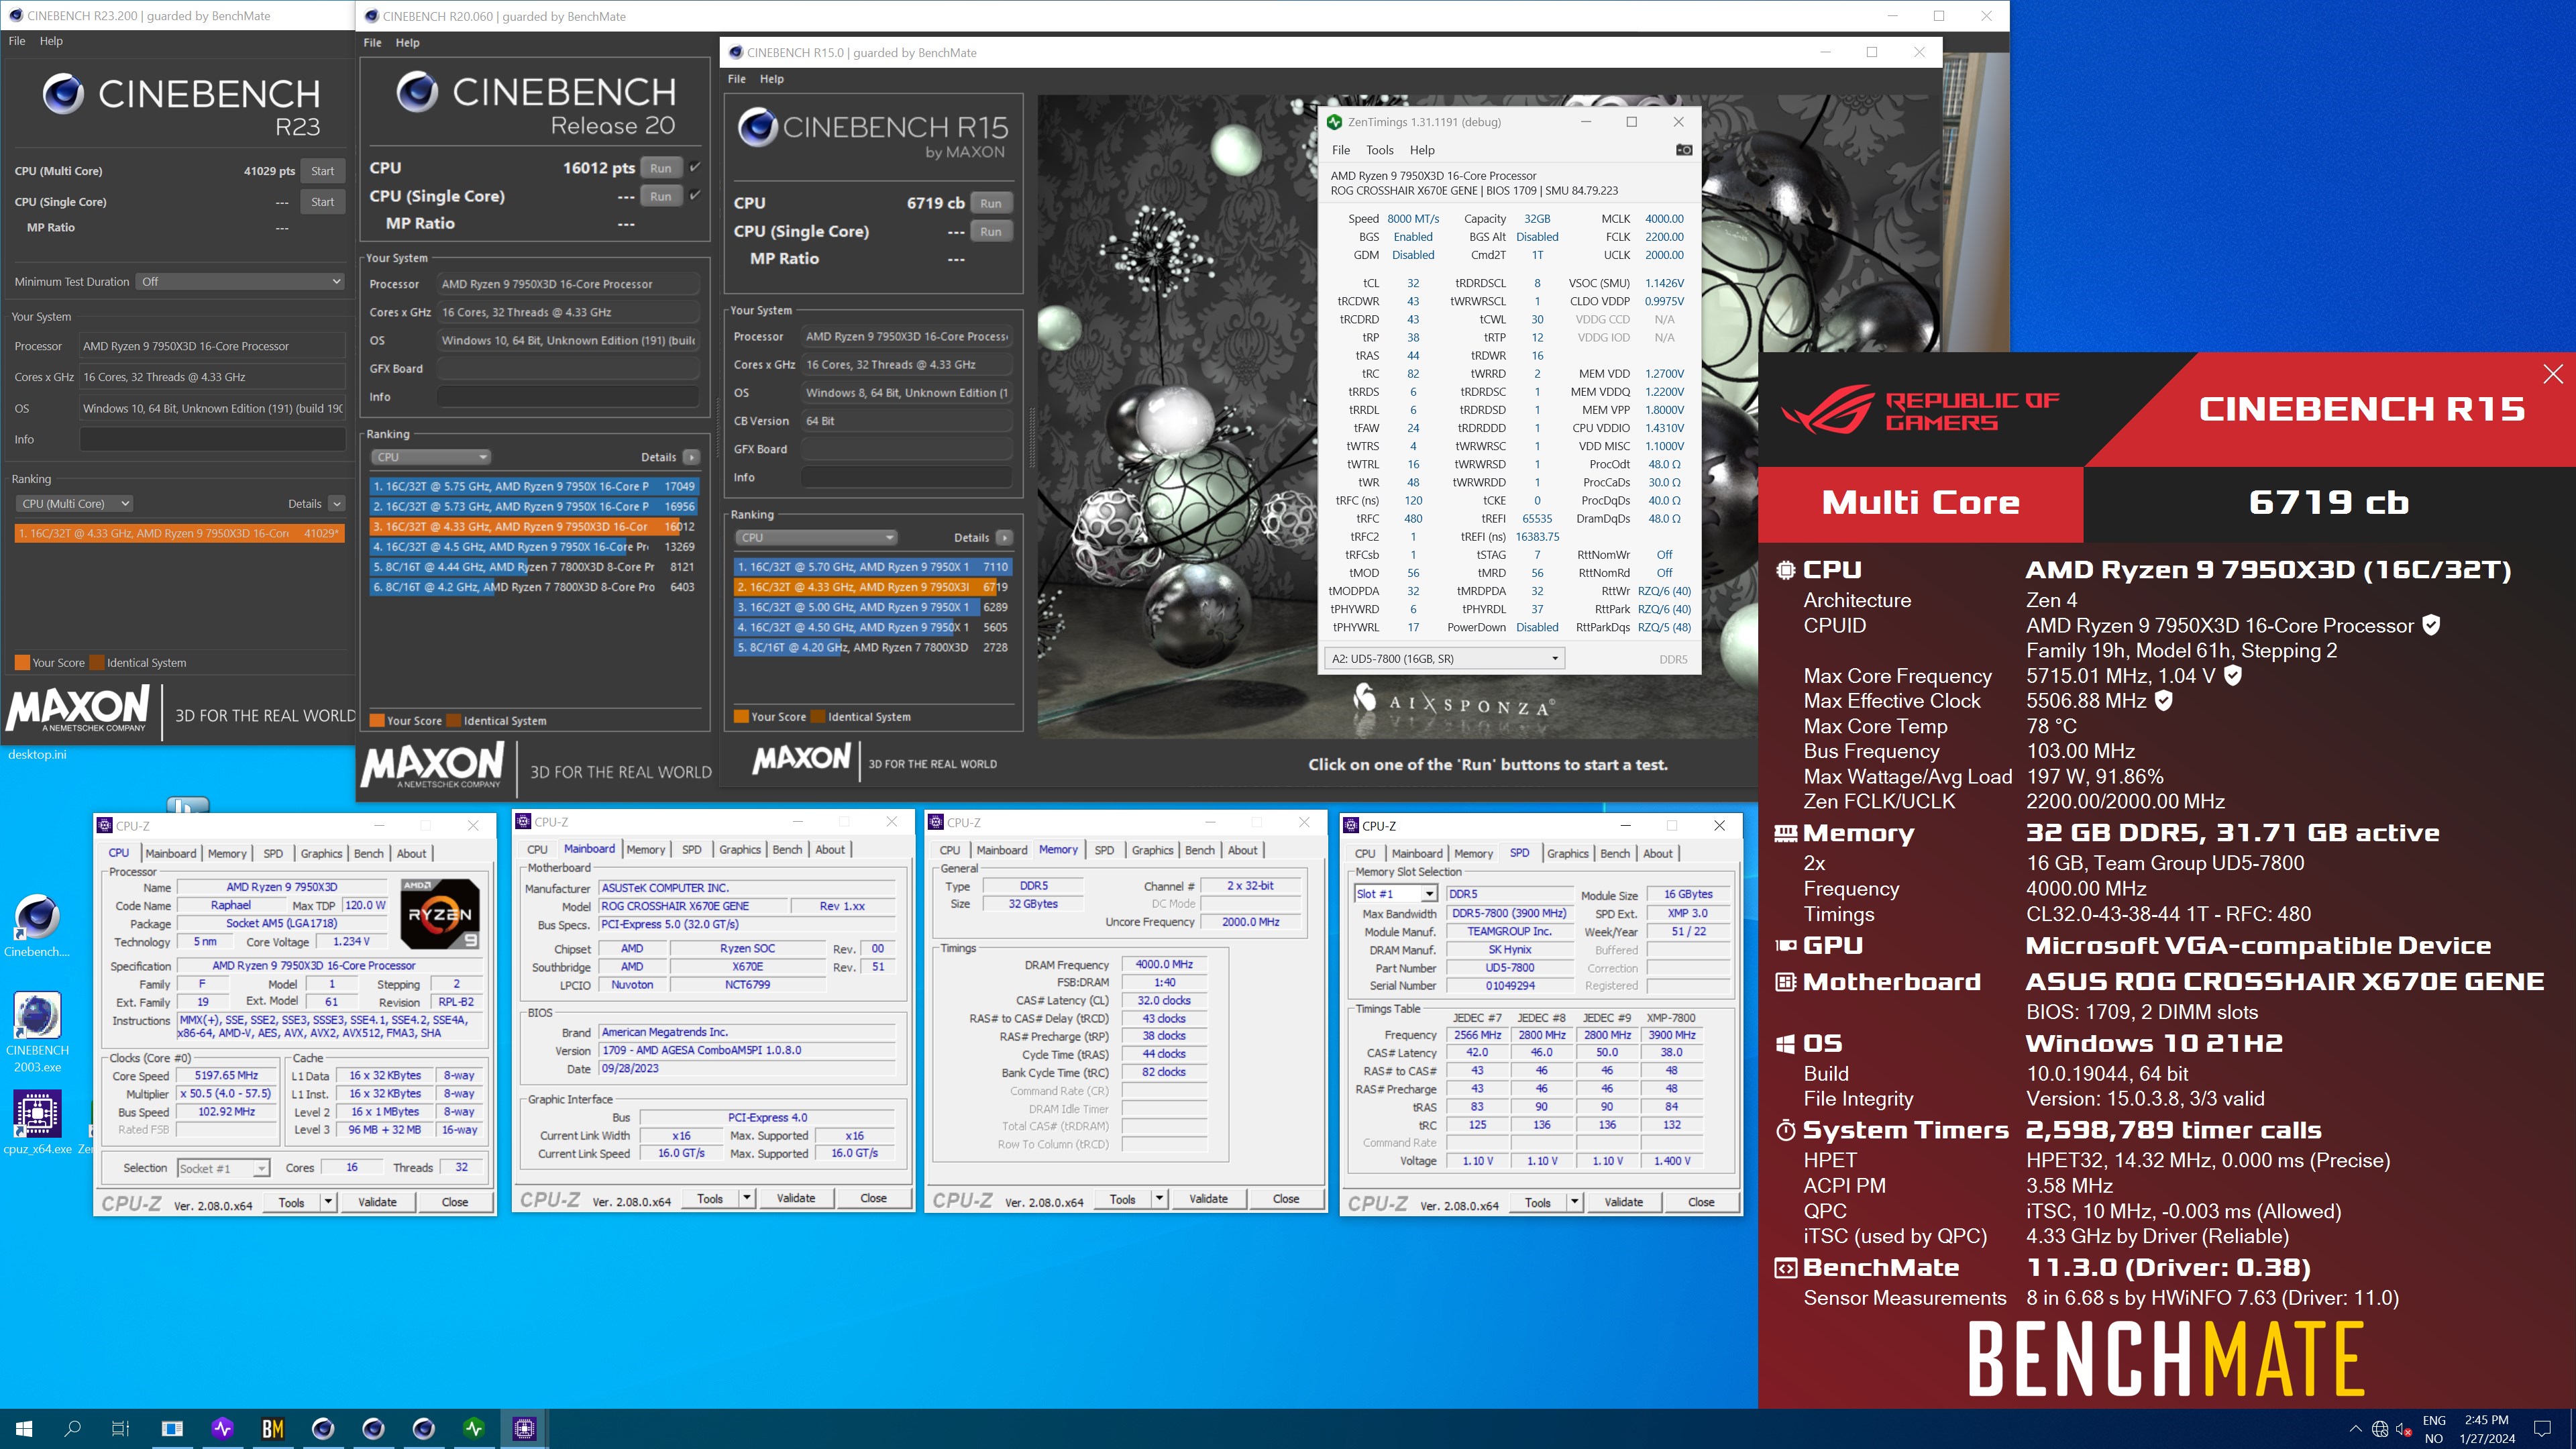
Task: Select cpuz_x64.exe desktop icon
Action: point(37,1122)
